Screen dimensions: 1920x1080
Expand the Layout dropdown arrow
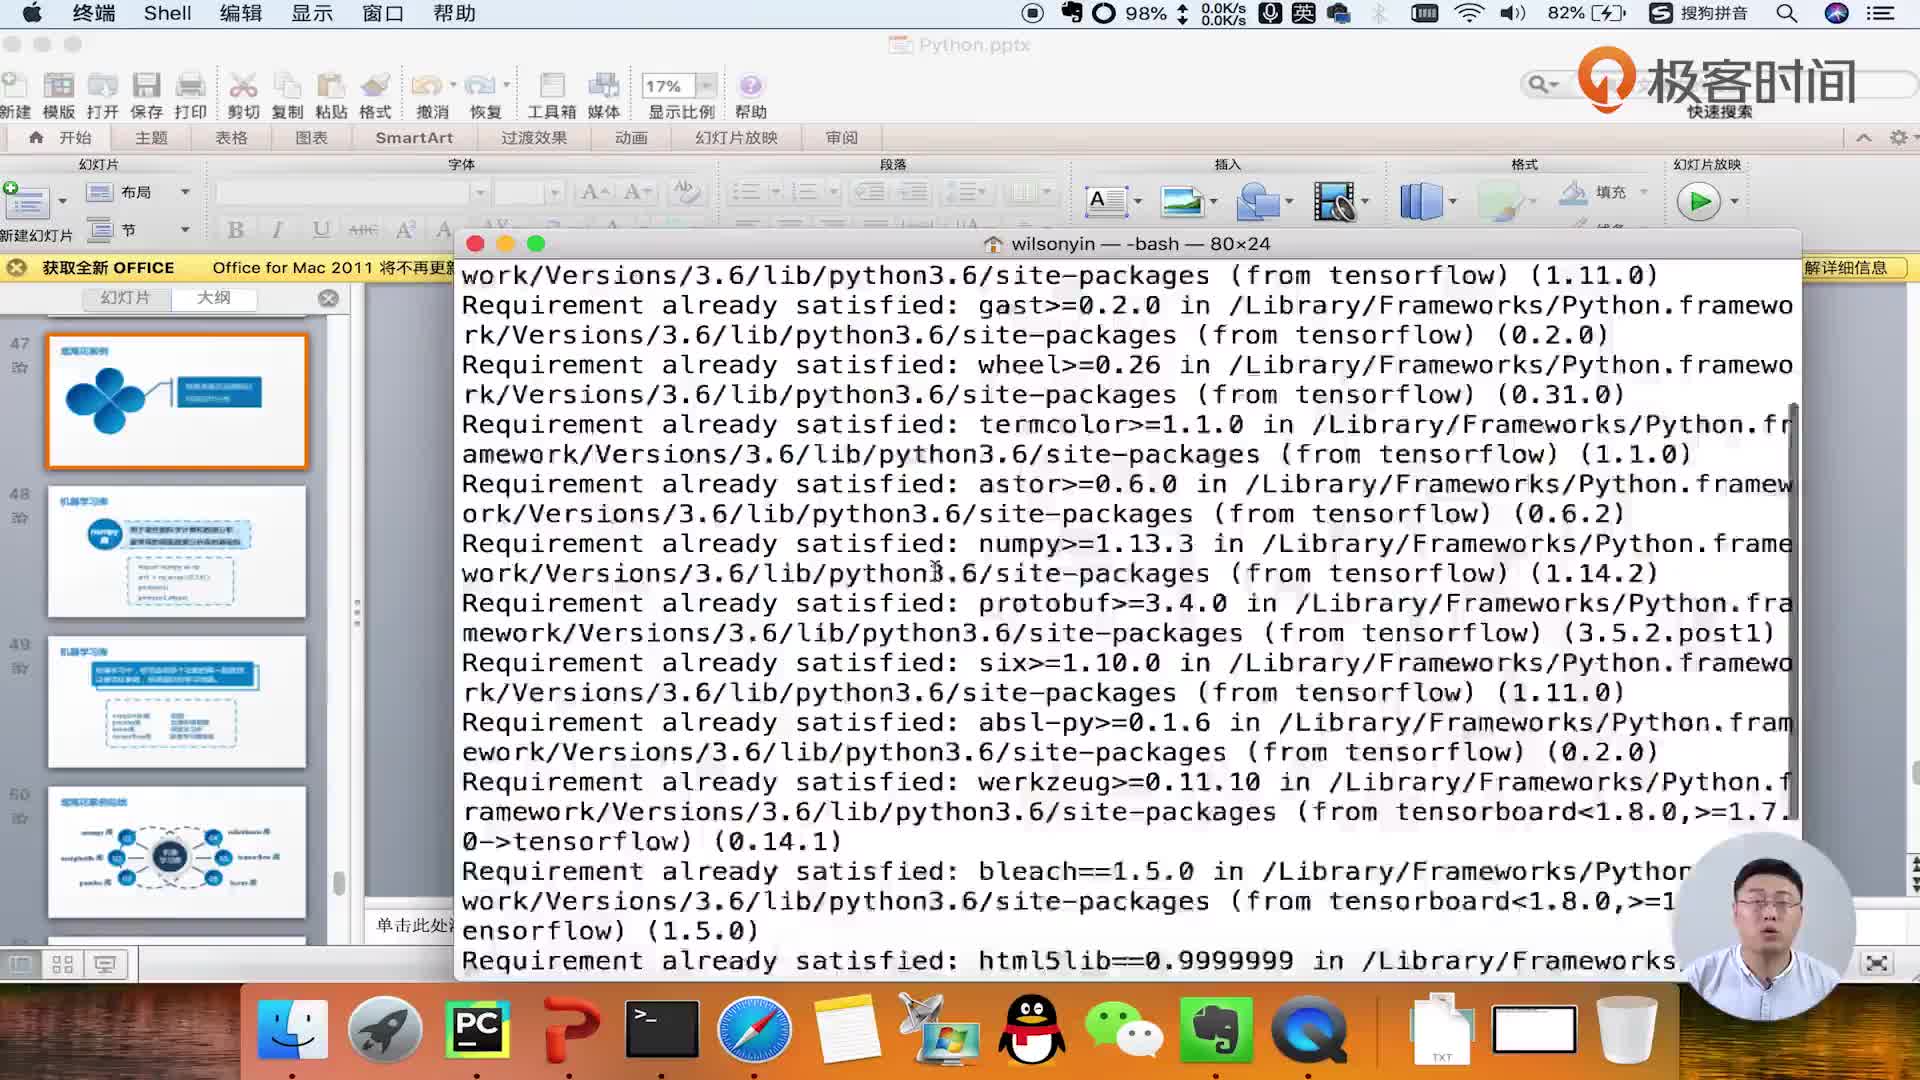pos(185,192)
